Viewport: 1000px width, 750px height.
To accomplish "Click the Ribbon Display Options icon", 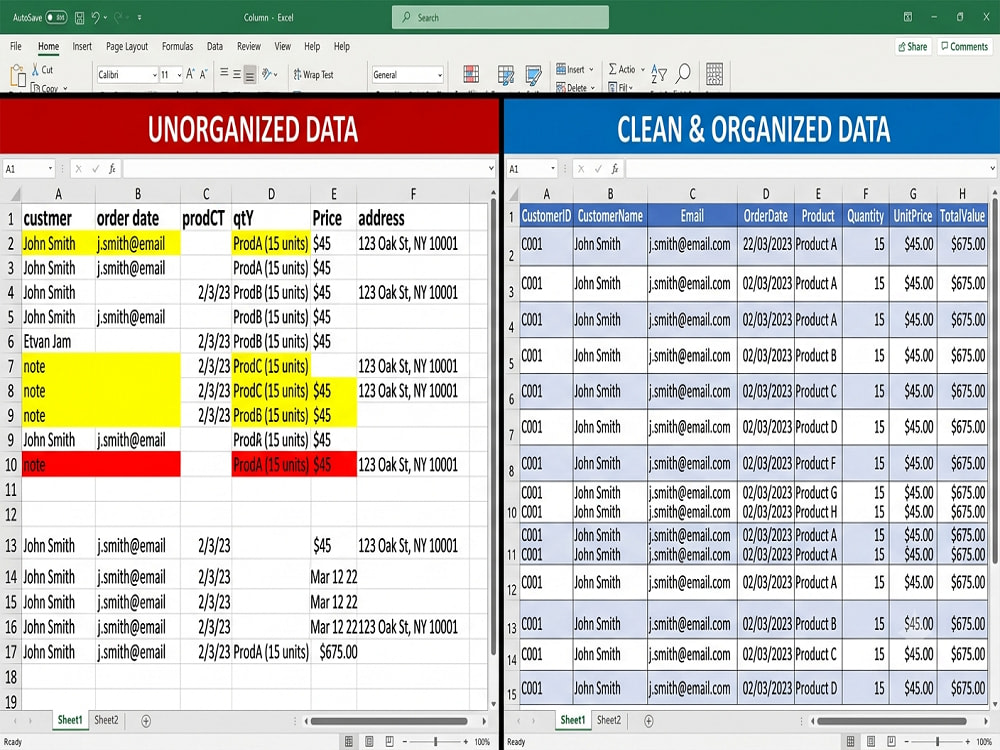I will [x=908, y=17].
